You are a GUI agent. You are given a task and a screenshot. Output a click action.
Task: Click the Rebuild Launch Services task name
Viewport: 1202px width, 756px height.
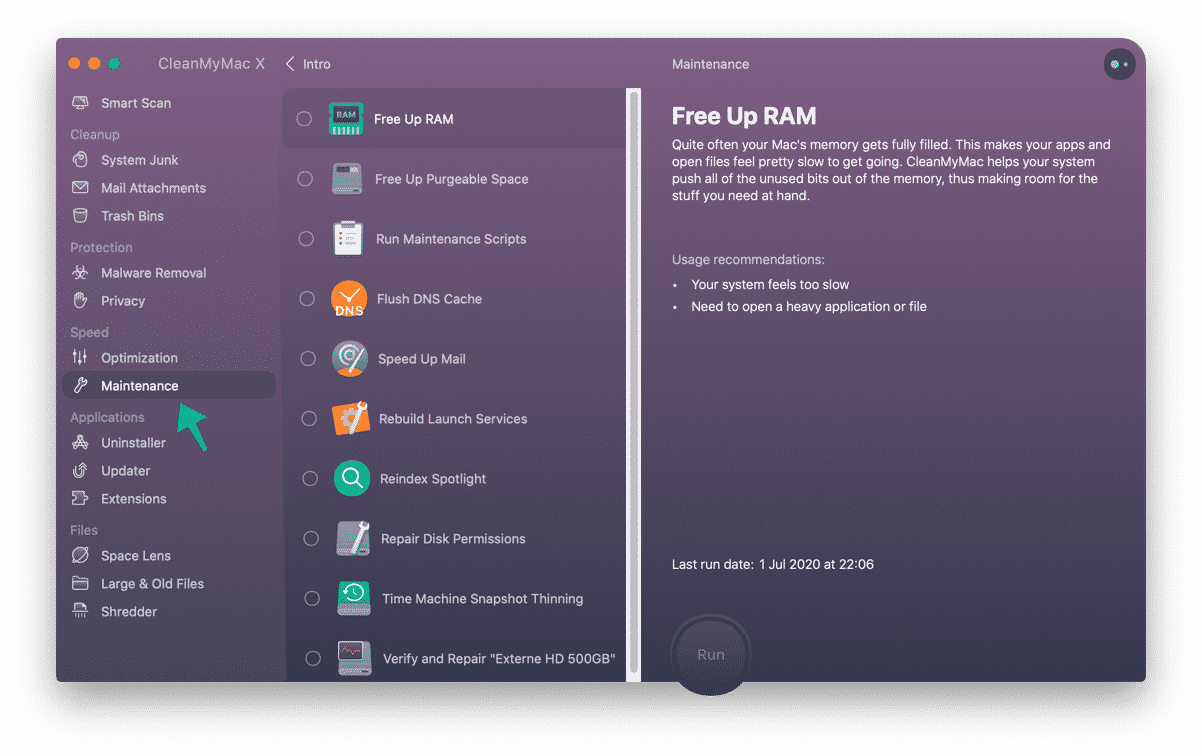(453, 419)
